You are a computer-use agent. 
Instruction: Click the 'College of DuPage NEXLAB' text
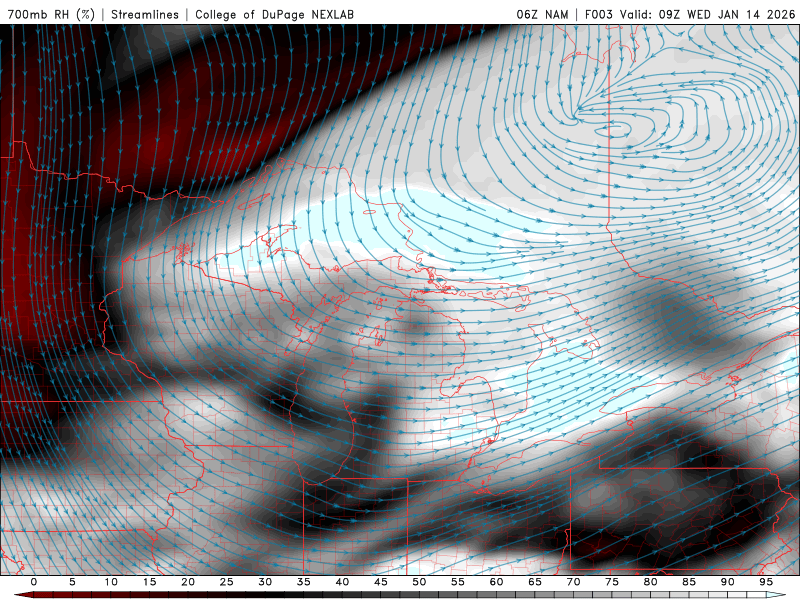(274, 14)
